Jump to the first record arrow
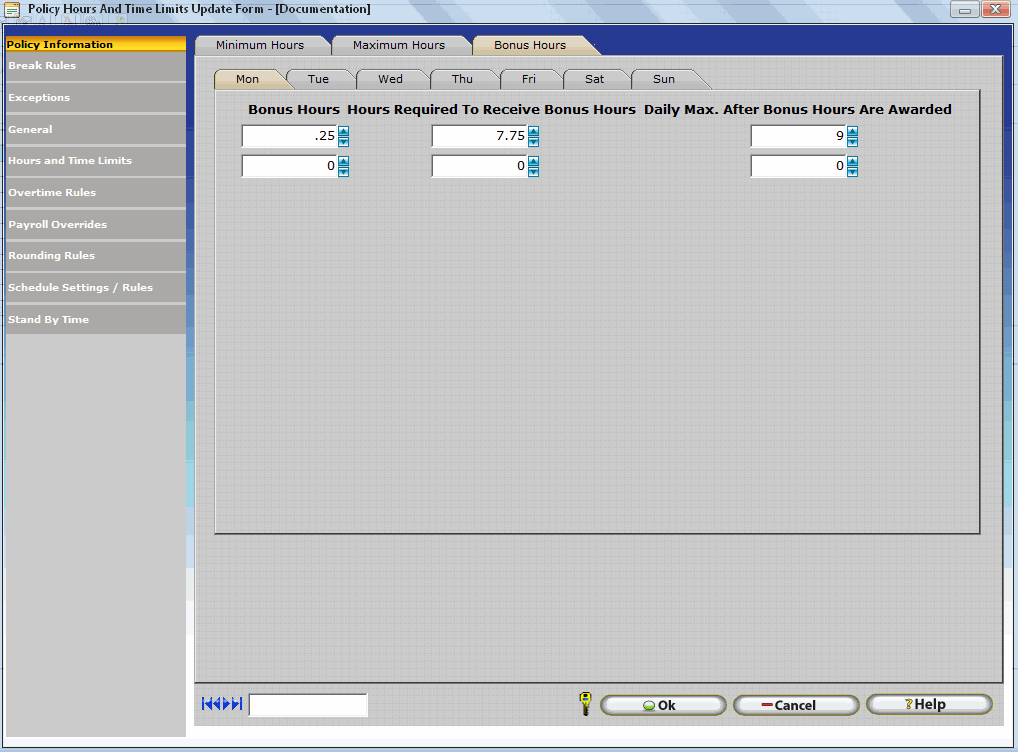This screenshot has width=1018, height=752. 206,704
